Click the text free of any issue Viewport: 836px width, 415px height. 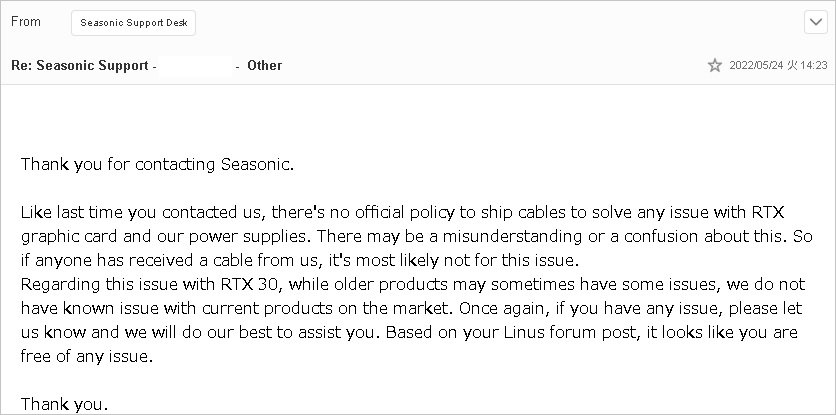87,356
